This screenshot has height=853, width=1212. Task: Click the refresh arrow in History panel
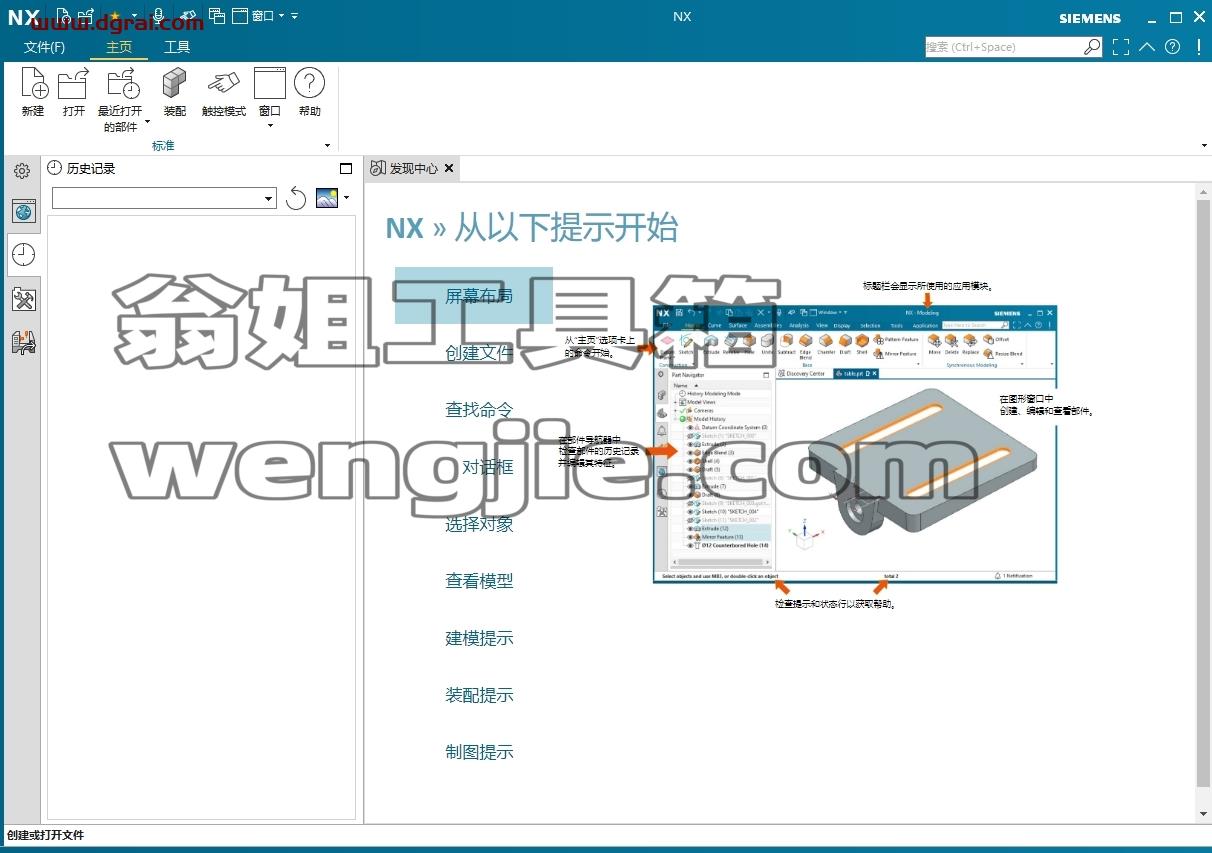(296, 198)
